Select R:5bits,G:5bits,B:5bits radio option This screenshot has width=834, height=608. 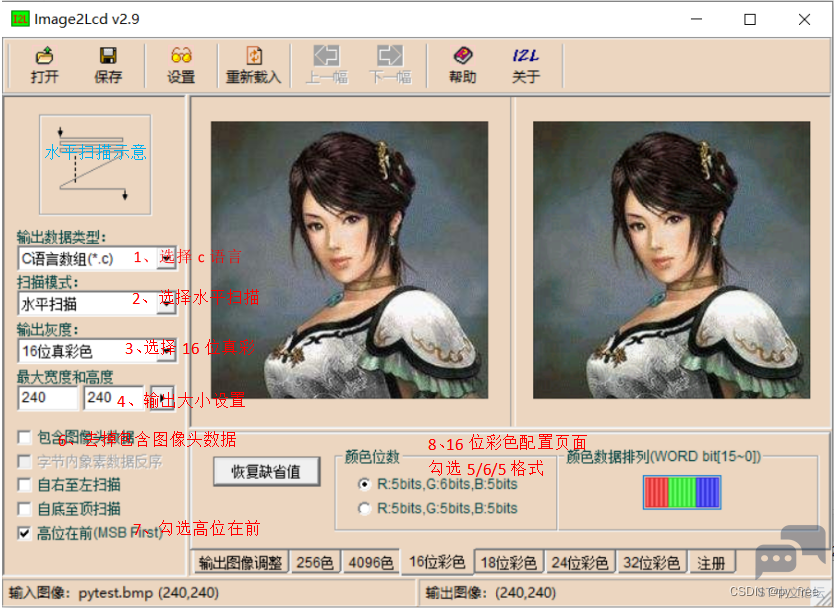pos(364,509)
